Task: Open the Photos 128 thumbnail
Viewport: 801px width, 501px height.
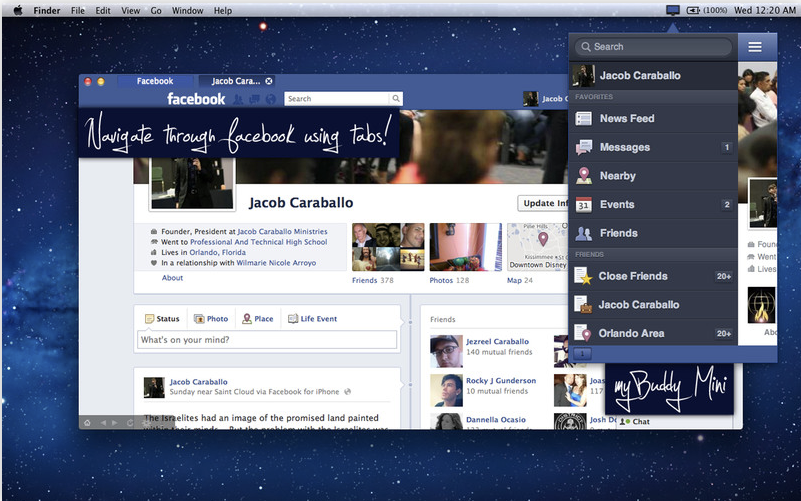Action: tap(466, 247)
